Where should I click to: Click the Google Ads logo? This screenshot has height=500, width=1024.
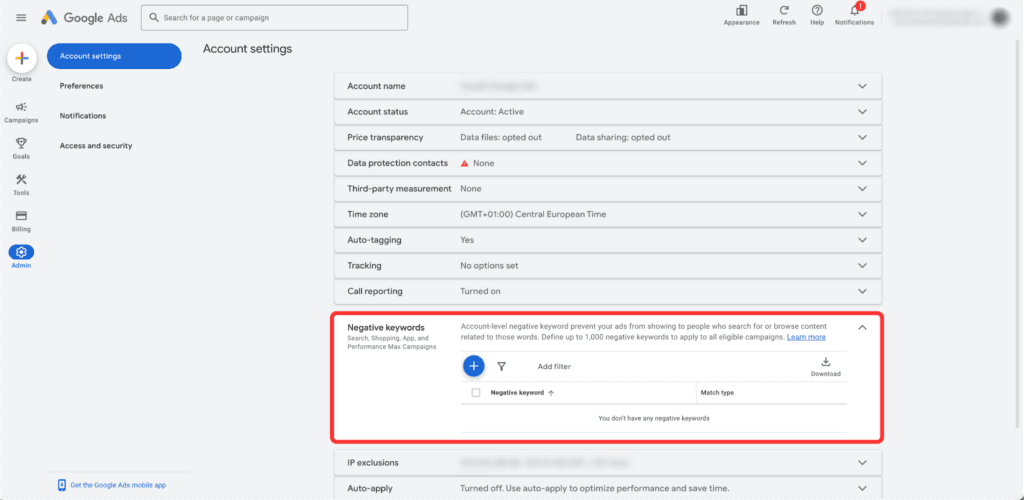[x=84, y=18]
